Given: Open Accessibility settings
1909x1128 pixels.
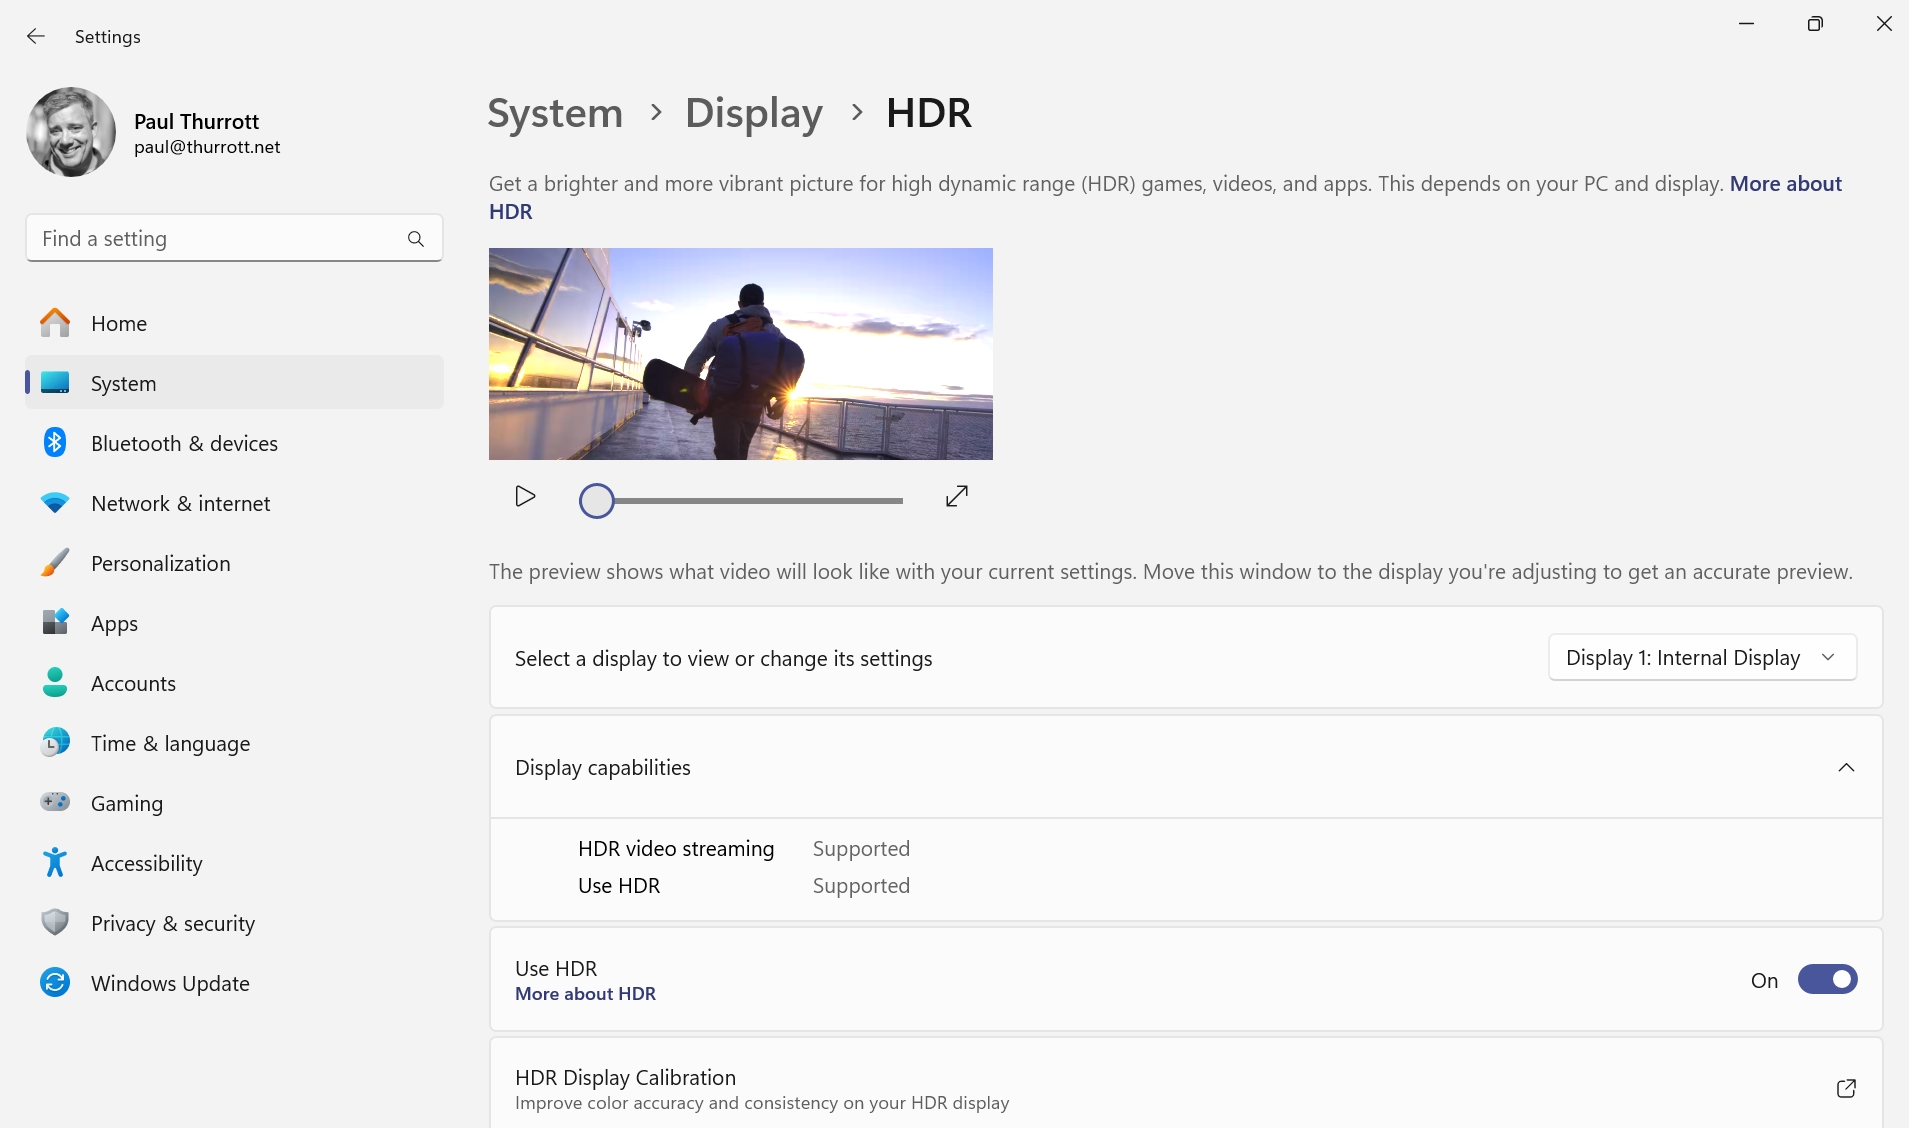Looking at the screenshot, I should click(x=146, y=864).
